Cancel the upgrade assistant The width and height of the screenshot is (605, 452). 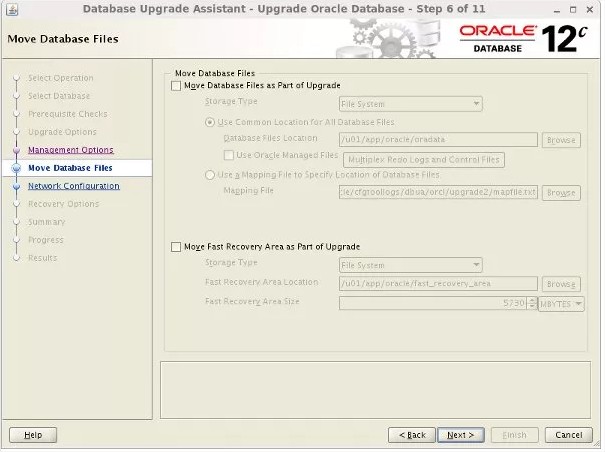pos(569,435)
